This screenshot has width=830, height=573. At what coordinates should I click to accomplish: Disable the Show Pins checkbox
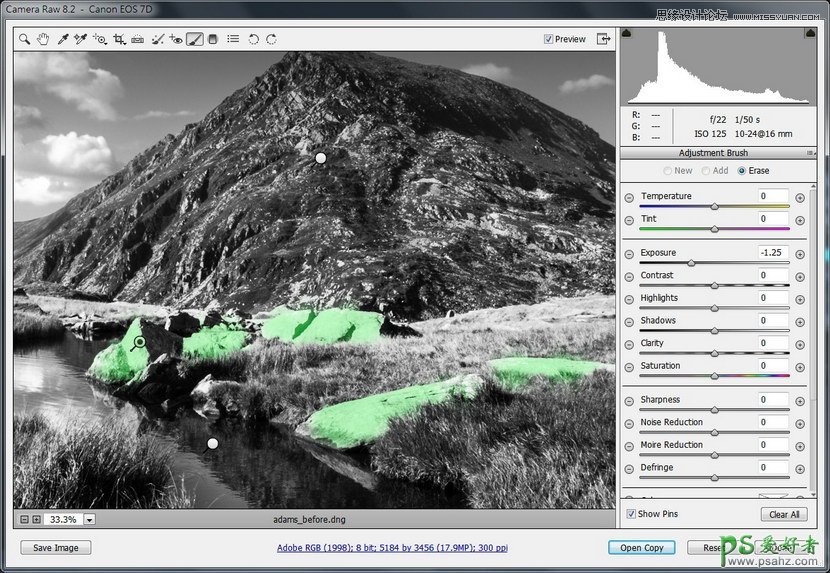[x=630, y=514]
